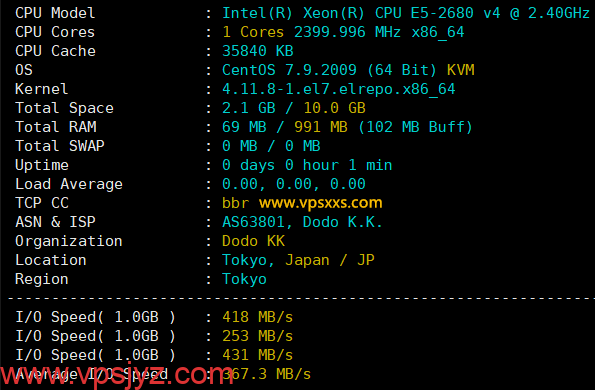This screenshot has height=390, width=595.
Task: Click the bbr congestion control value
Action: pos(236,203)
